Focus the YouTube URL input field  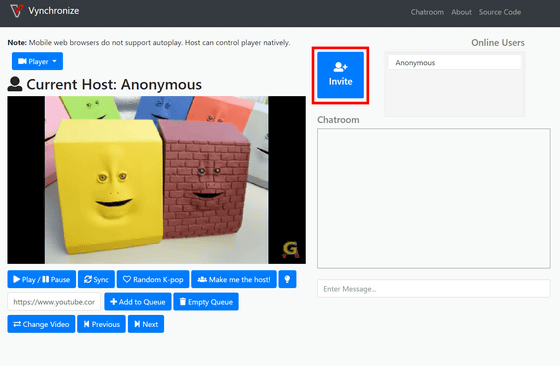tap(54, 302)
